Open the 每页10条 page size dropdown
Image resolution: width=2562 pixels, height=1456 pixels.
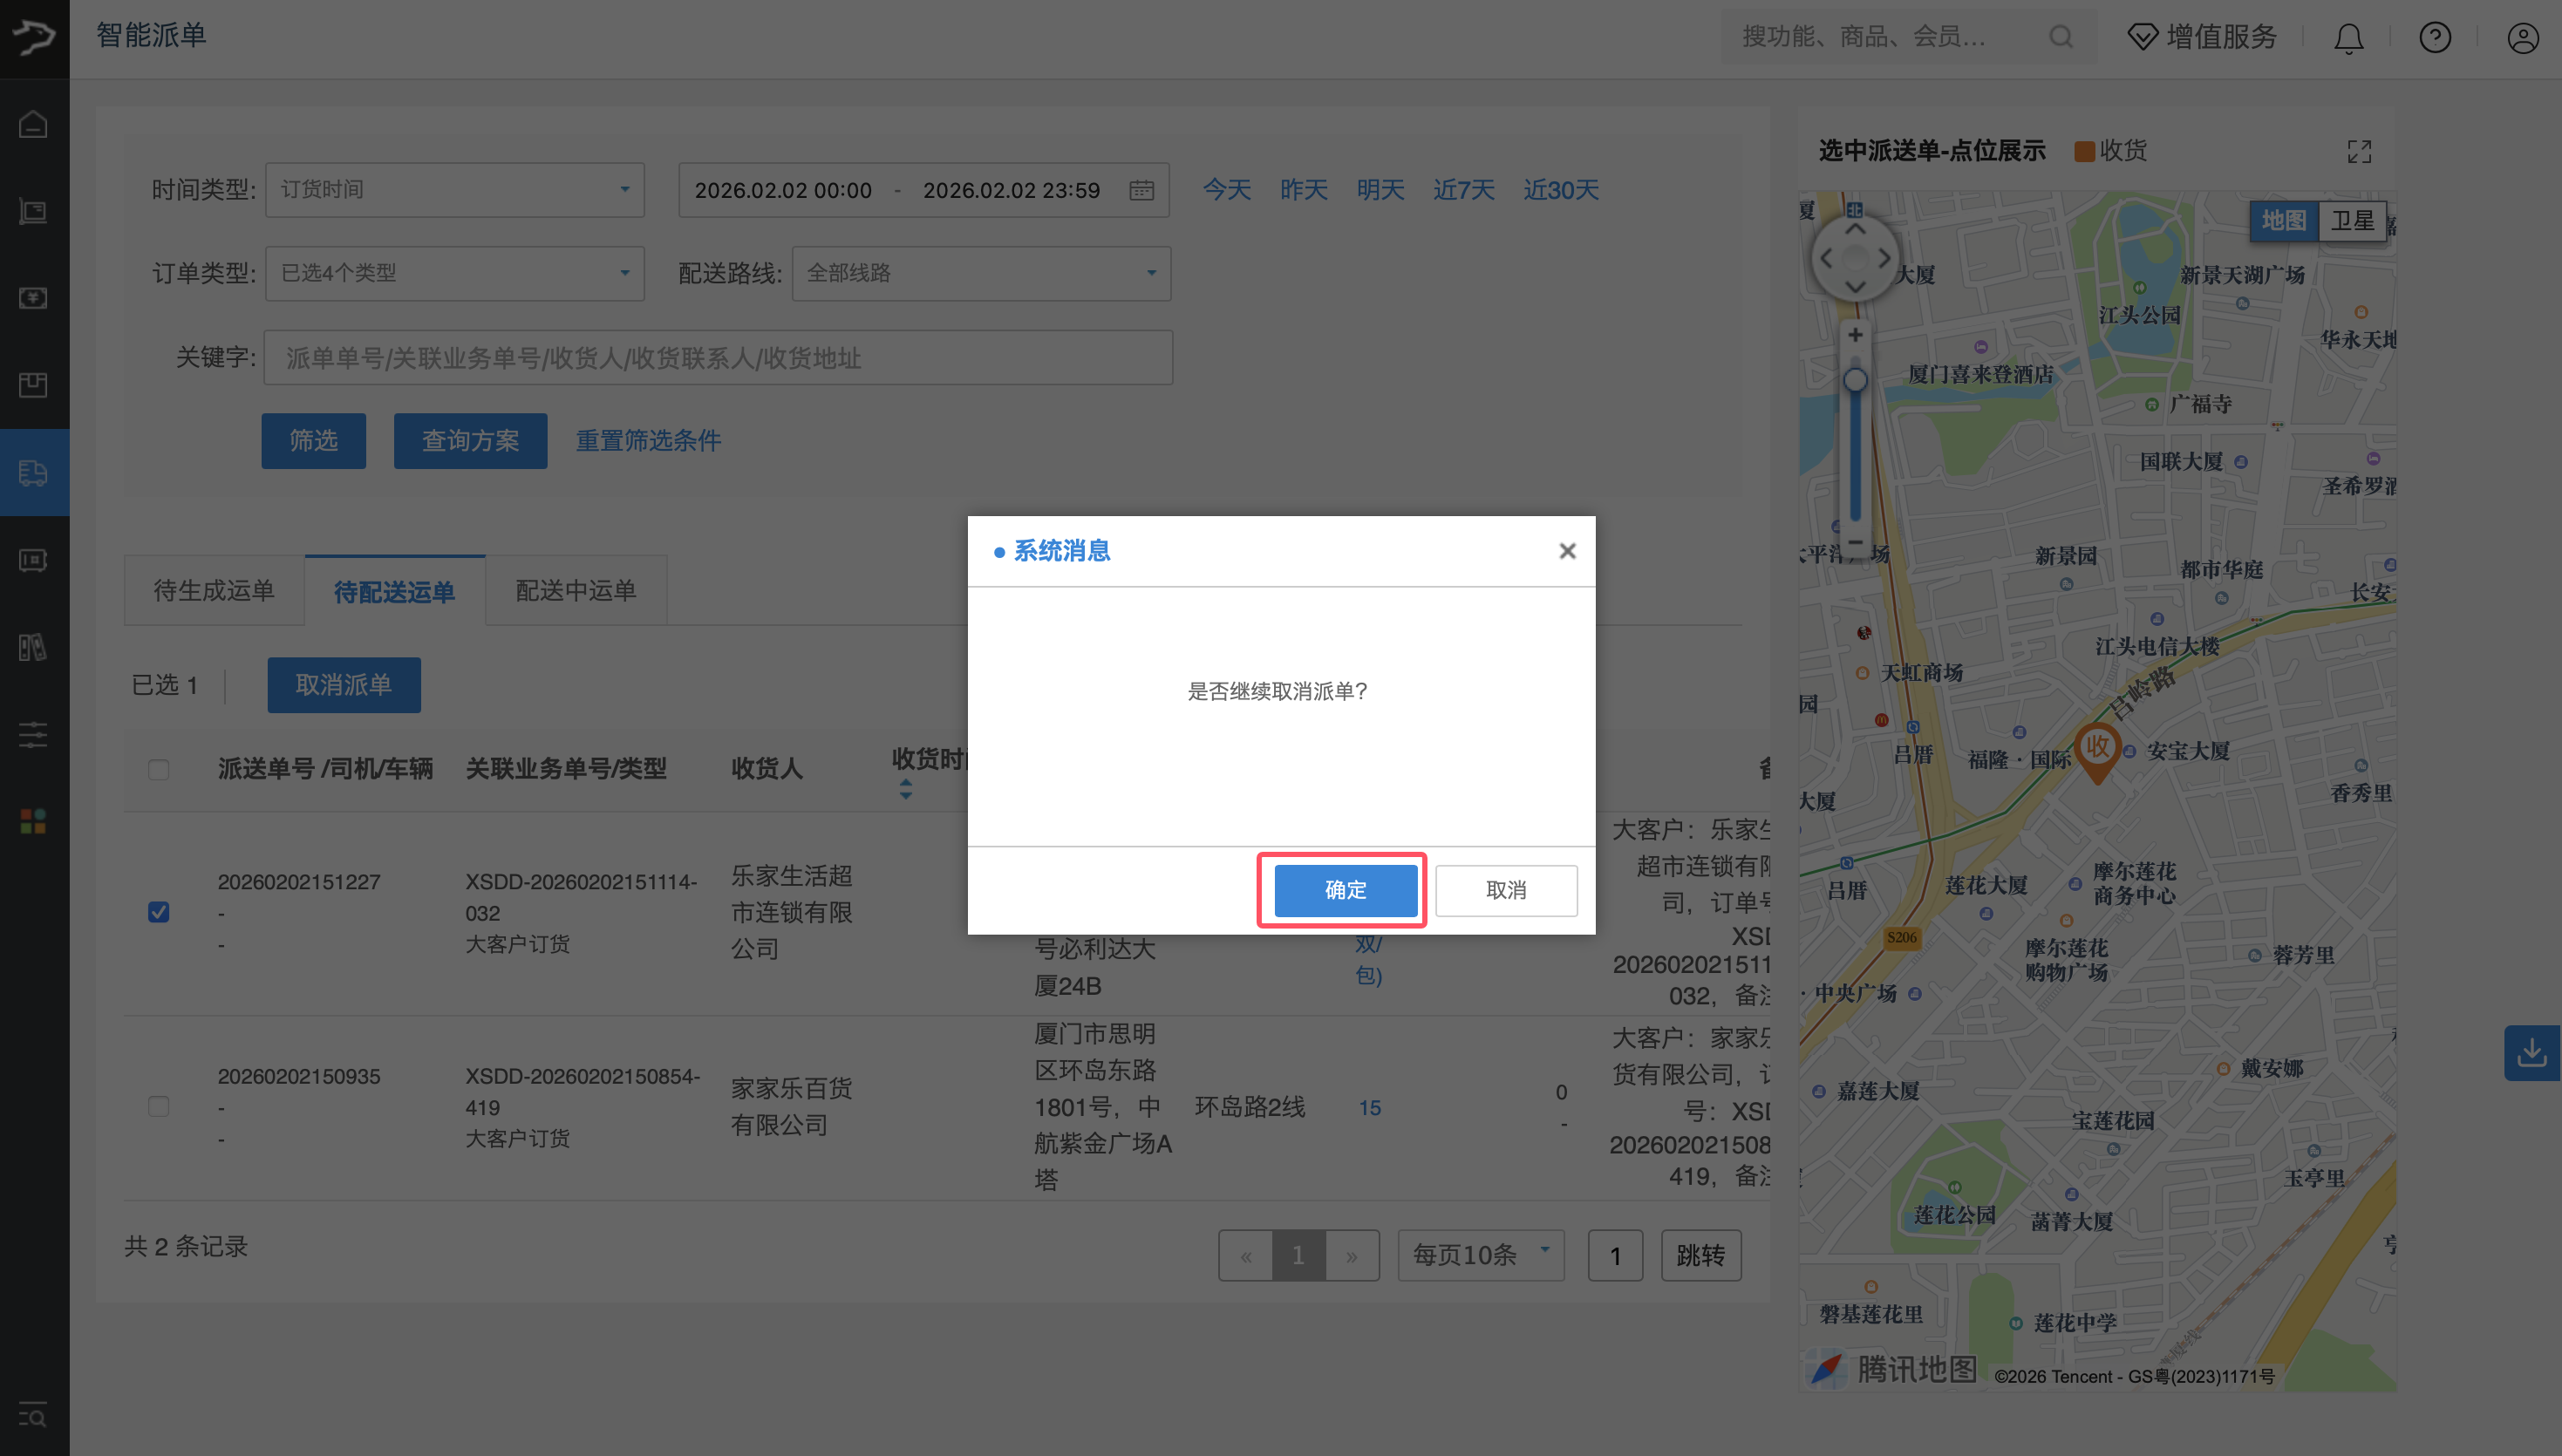tap(1479, 1255)
